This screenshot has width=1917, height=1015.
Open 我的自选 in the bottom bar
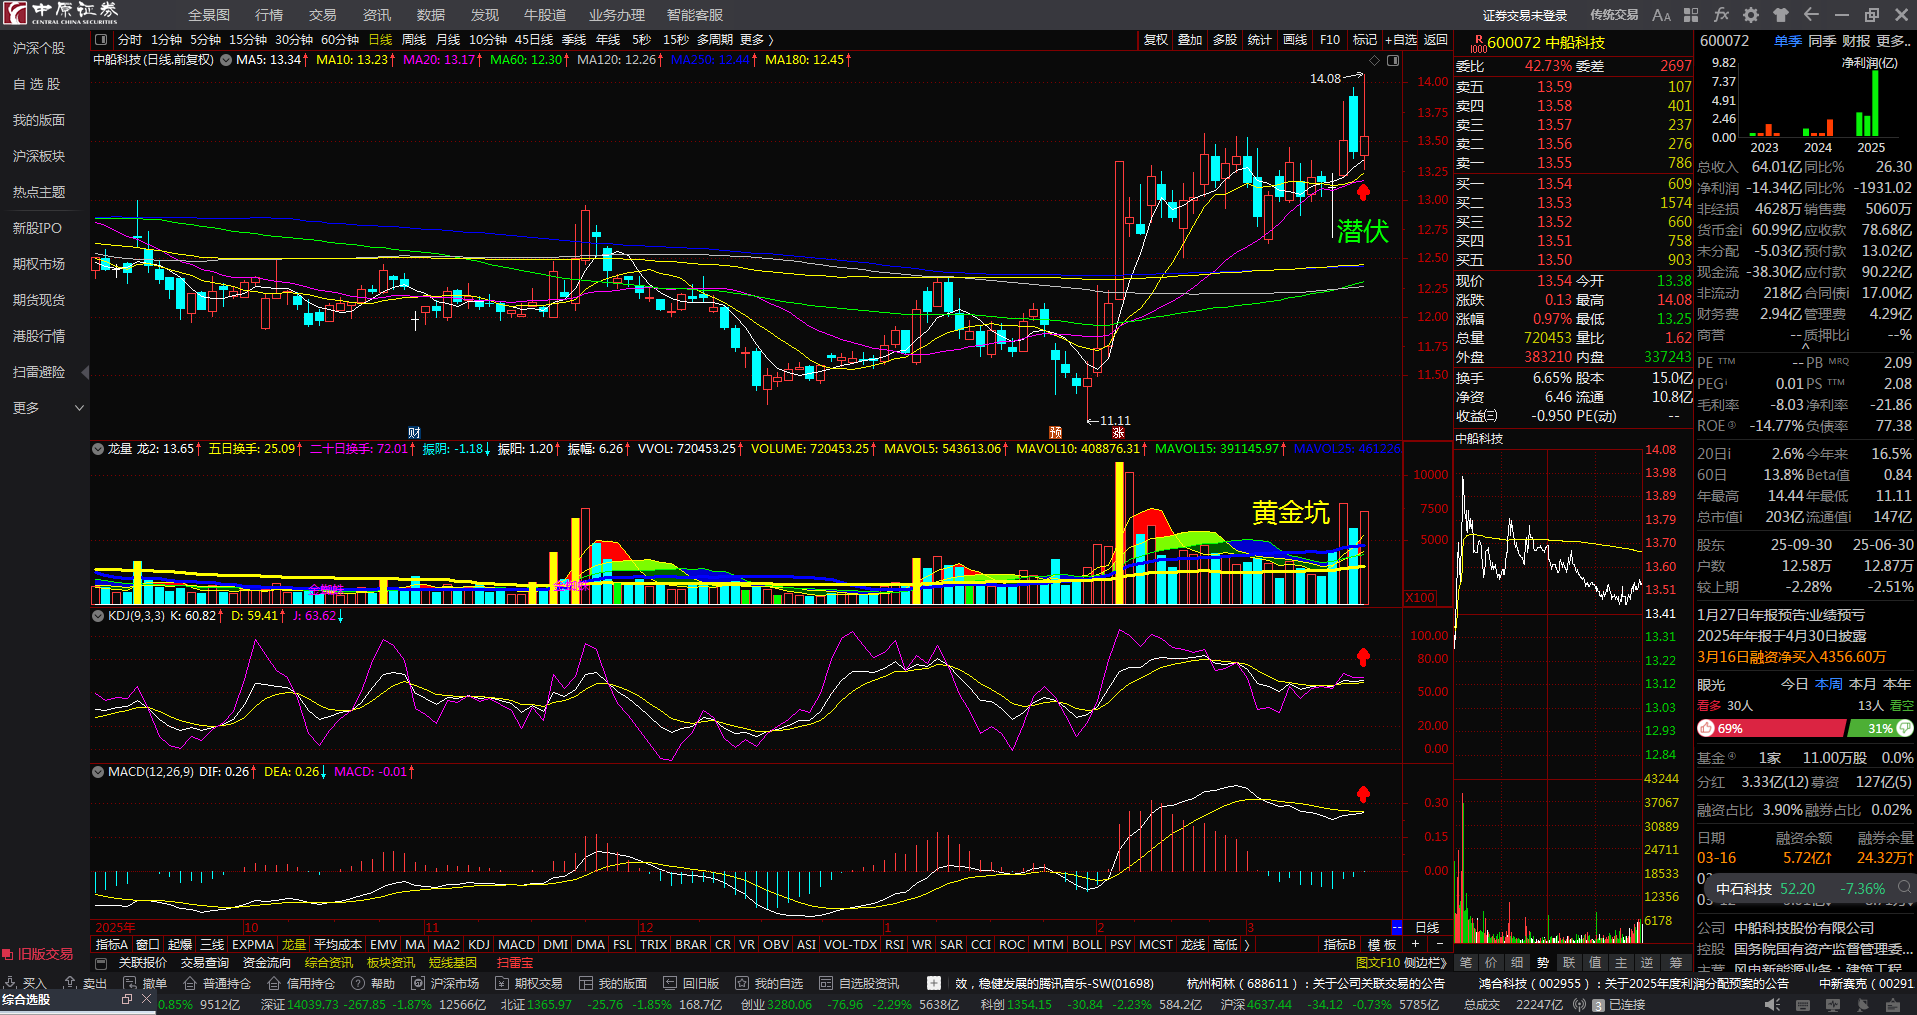click(769, 984)
